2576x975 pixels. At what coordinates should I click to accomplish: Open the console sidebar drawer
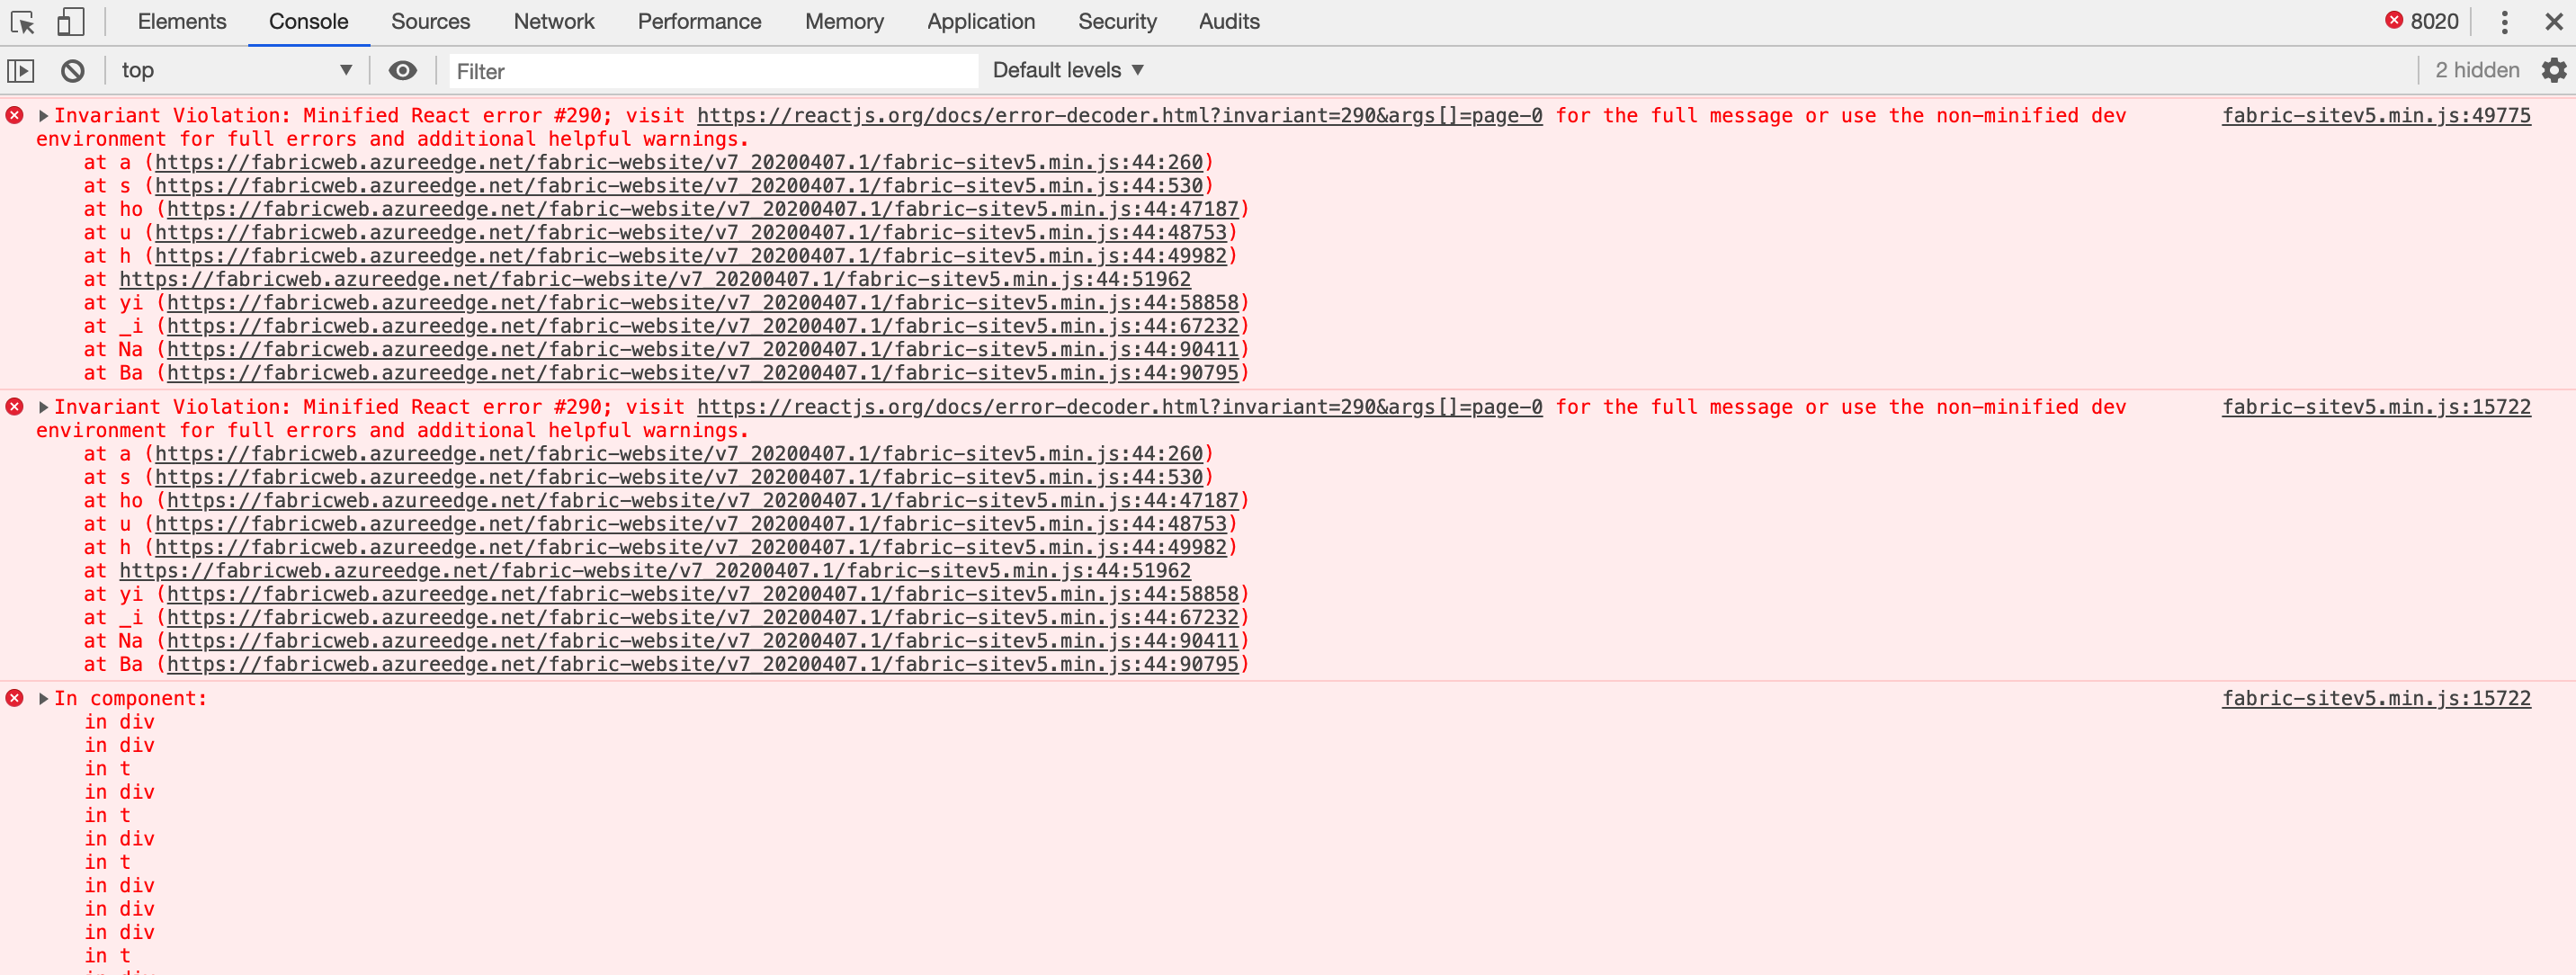21,70
